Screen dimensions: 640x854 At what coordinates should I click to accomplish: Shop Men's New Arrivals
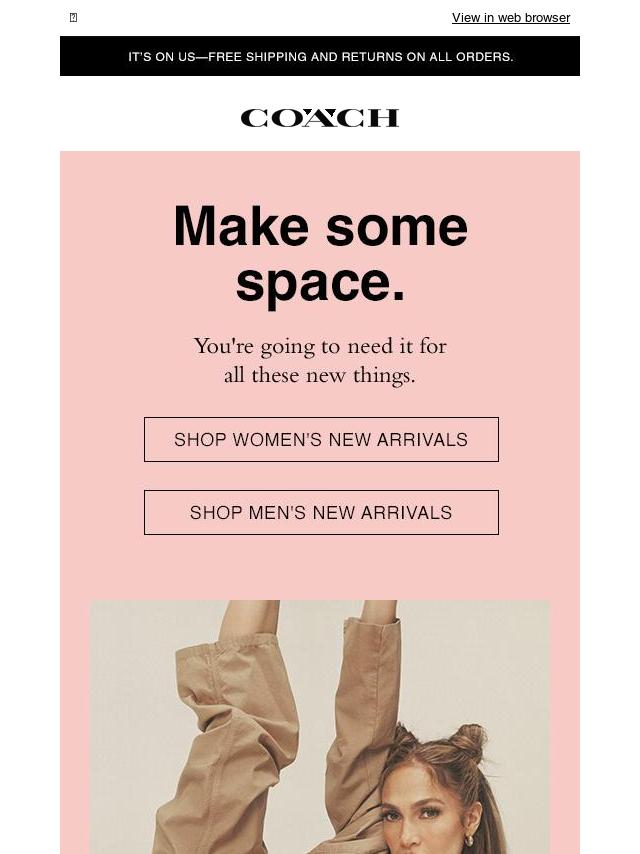[321, 513]
